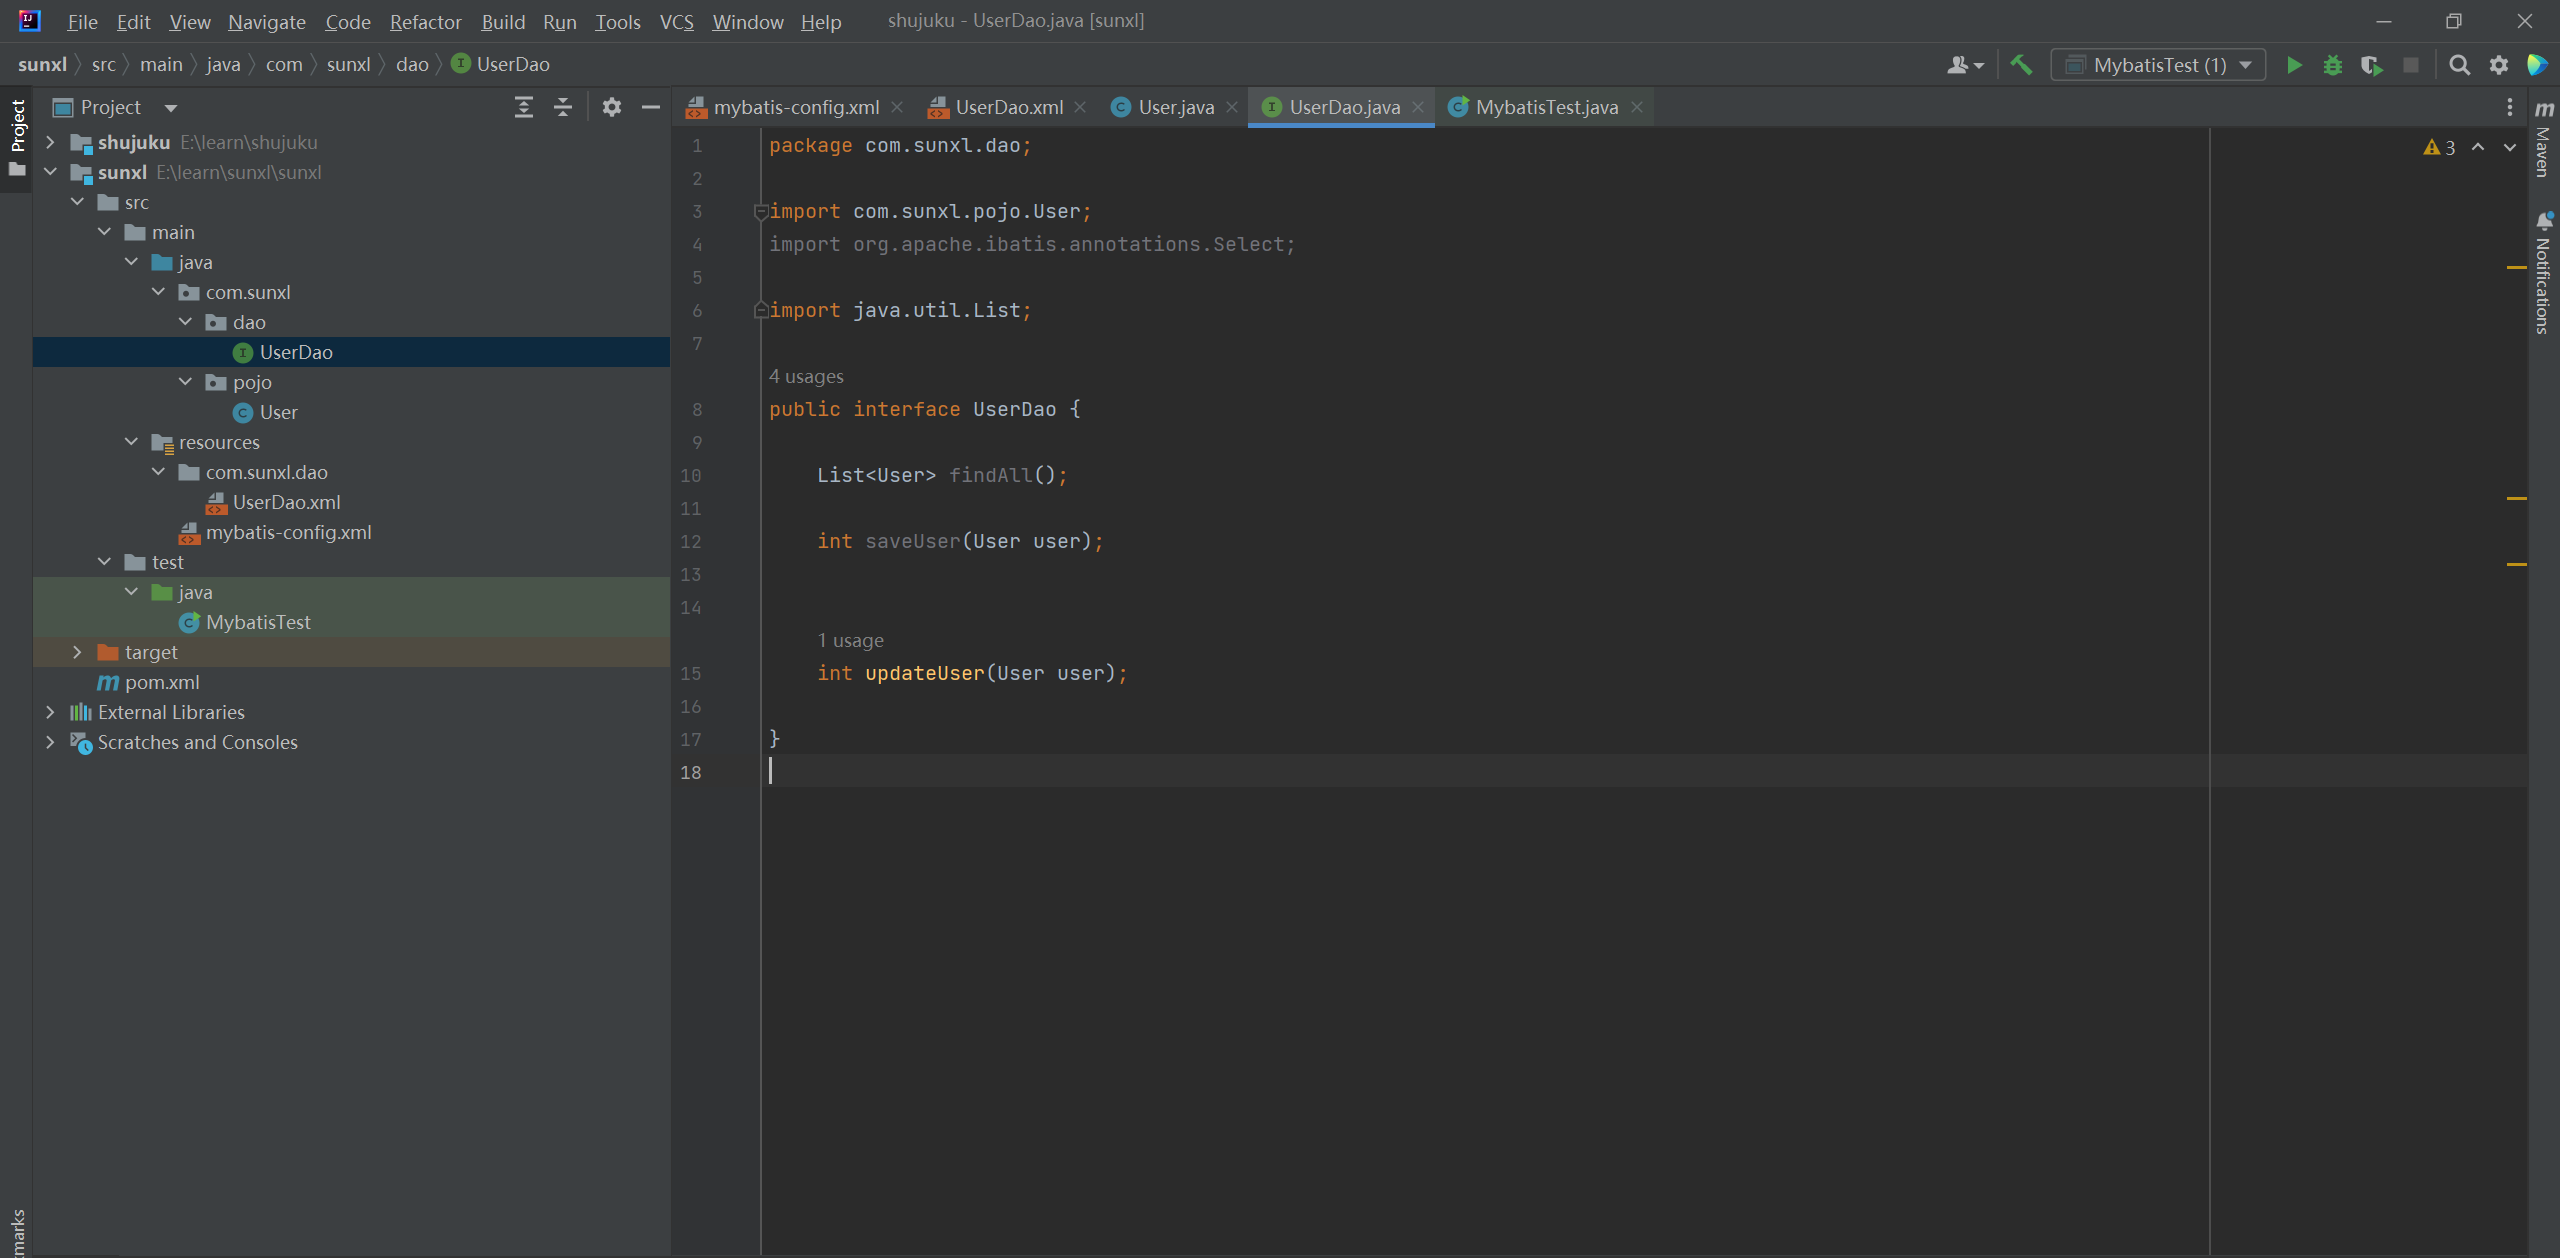2560x1258 pixels.
Task: Open the Refactor menu
Action: [425, 22]
